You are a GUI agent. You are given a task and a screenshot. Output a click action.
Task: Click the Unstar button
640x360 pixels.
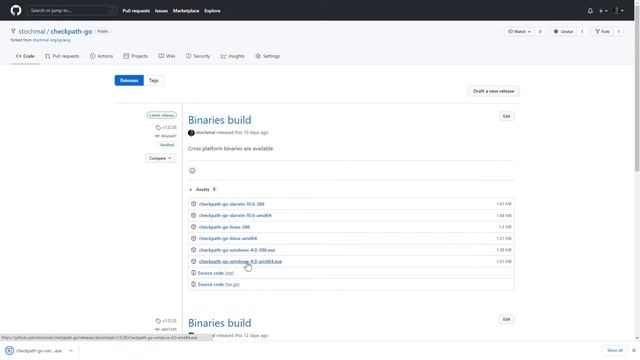[x=563, y=31]
